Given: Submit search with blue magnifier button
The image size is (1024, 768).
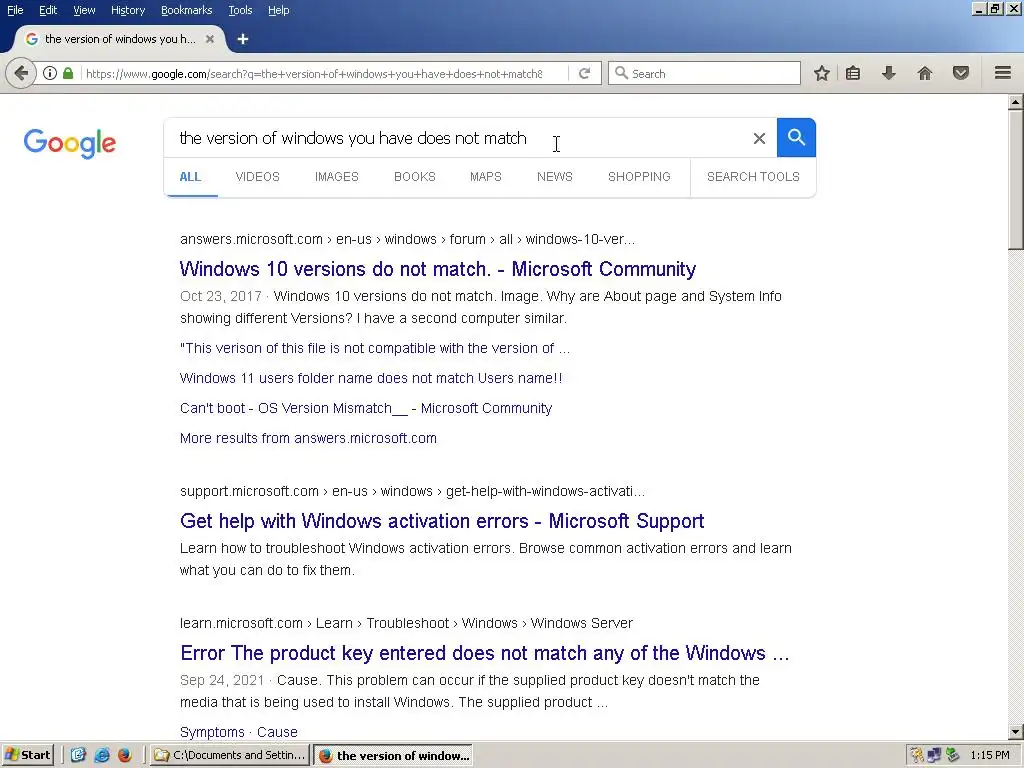Looking at the screenshot, I should pos(796,138).
